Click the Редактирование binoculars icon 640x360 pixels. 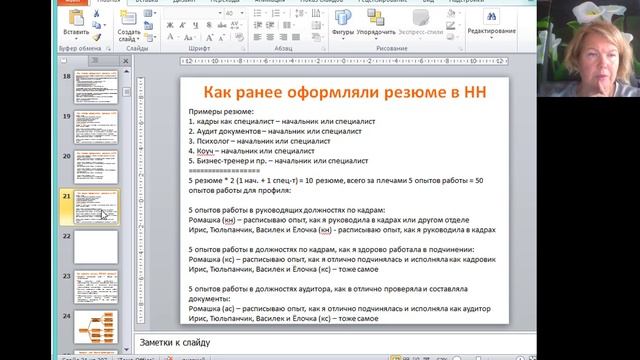491,17
